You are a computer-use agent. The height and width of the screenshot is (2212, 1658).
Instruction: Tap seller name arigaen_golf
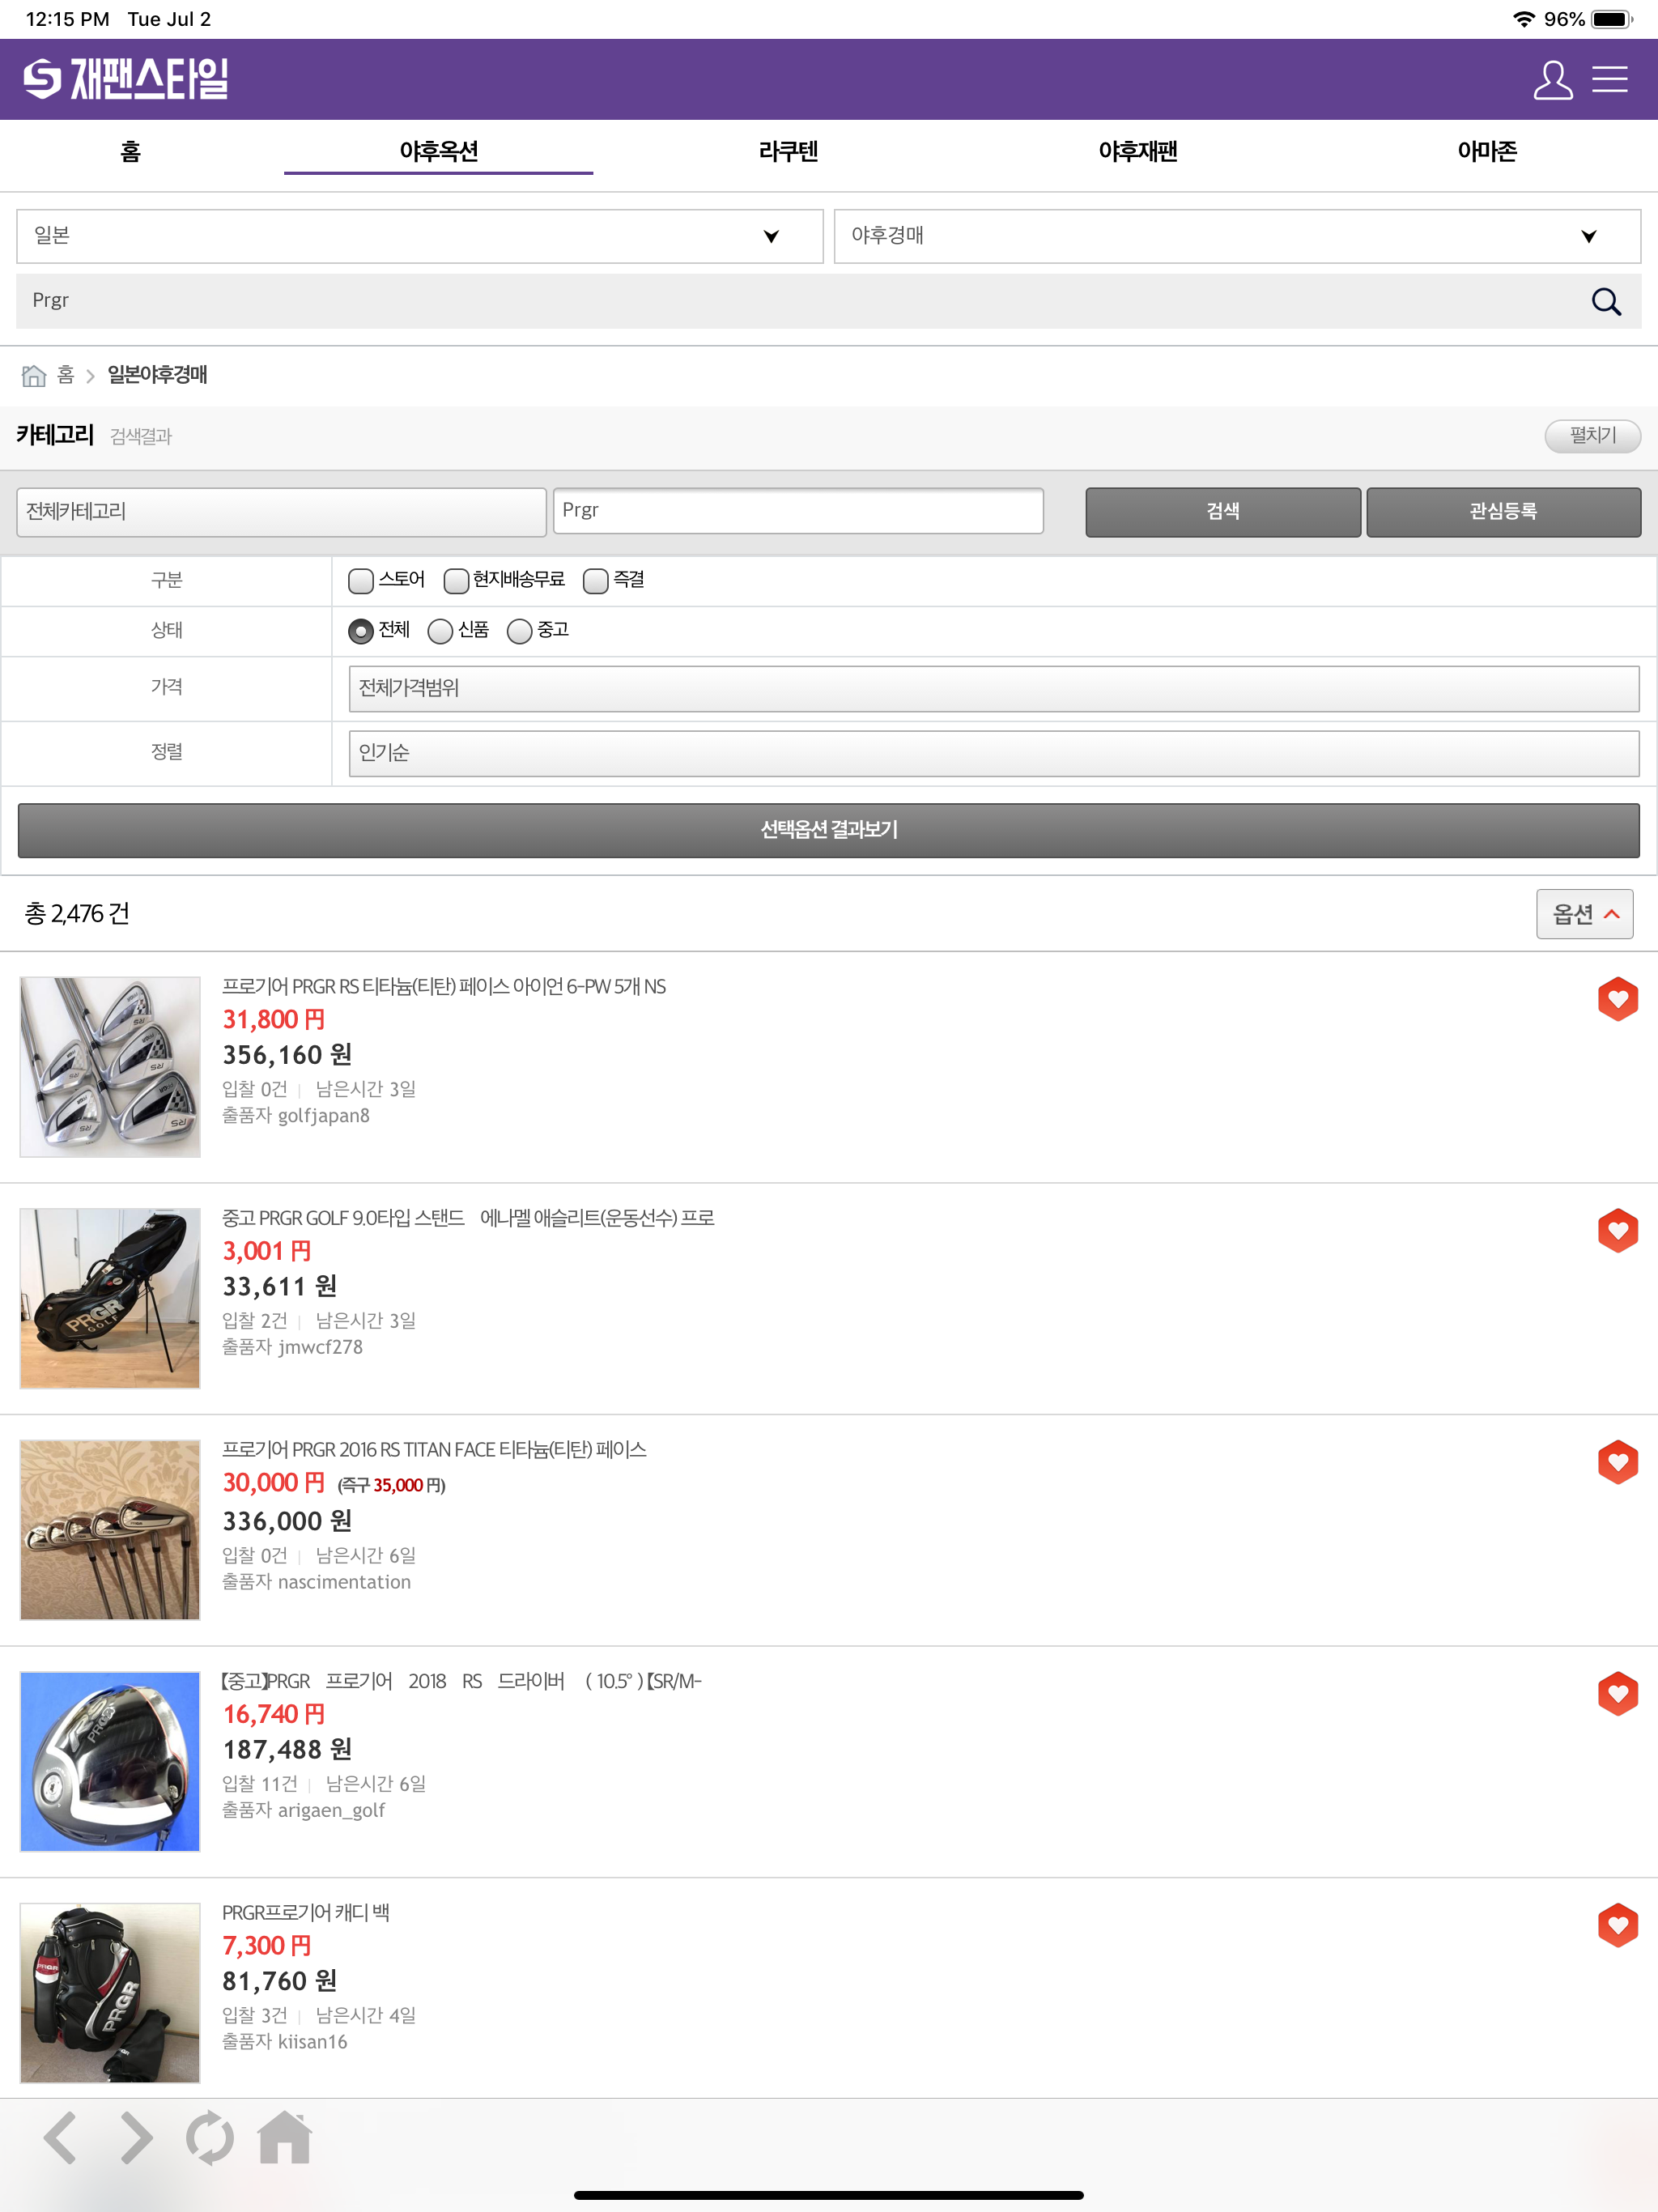[x=331, y=1810]
